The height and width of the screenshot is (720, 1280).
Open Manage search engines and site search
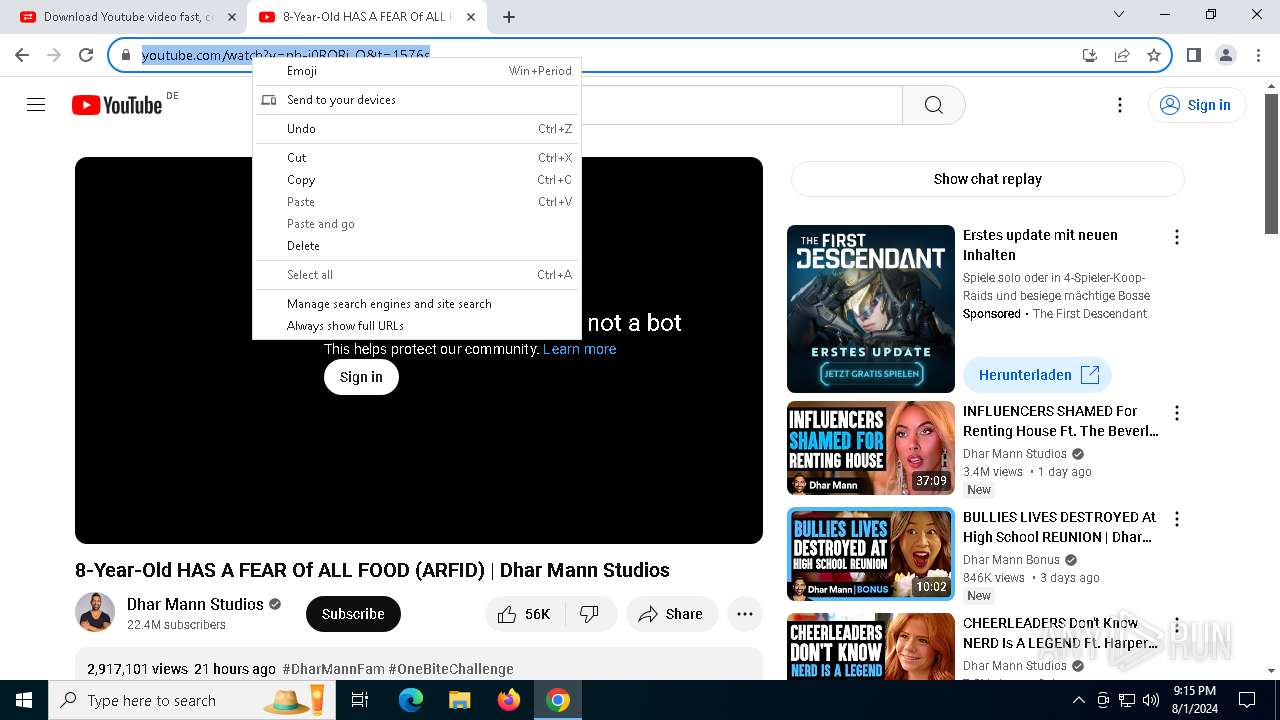[x=417, y=304]
